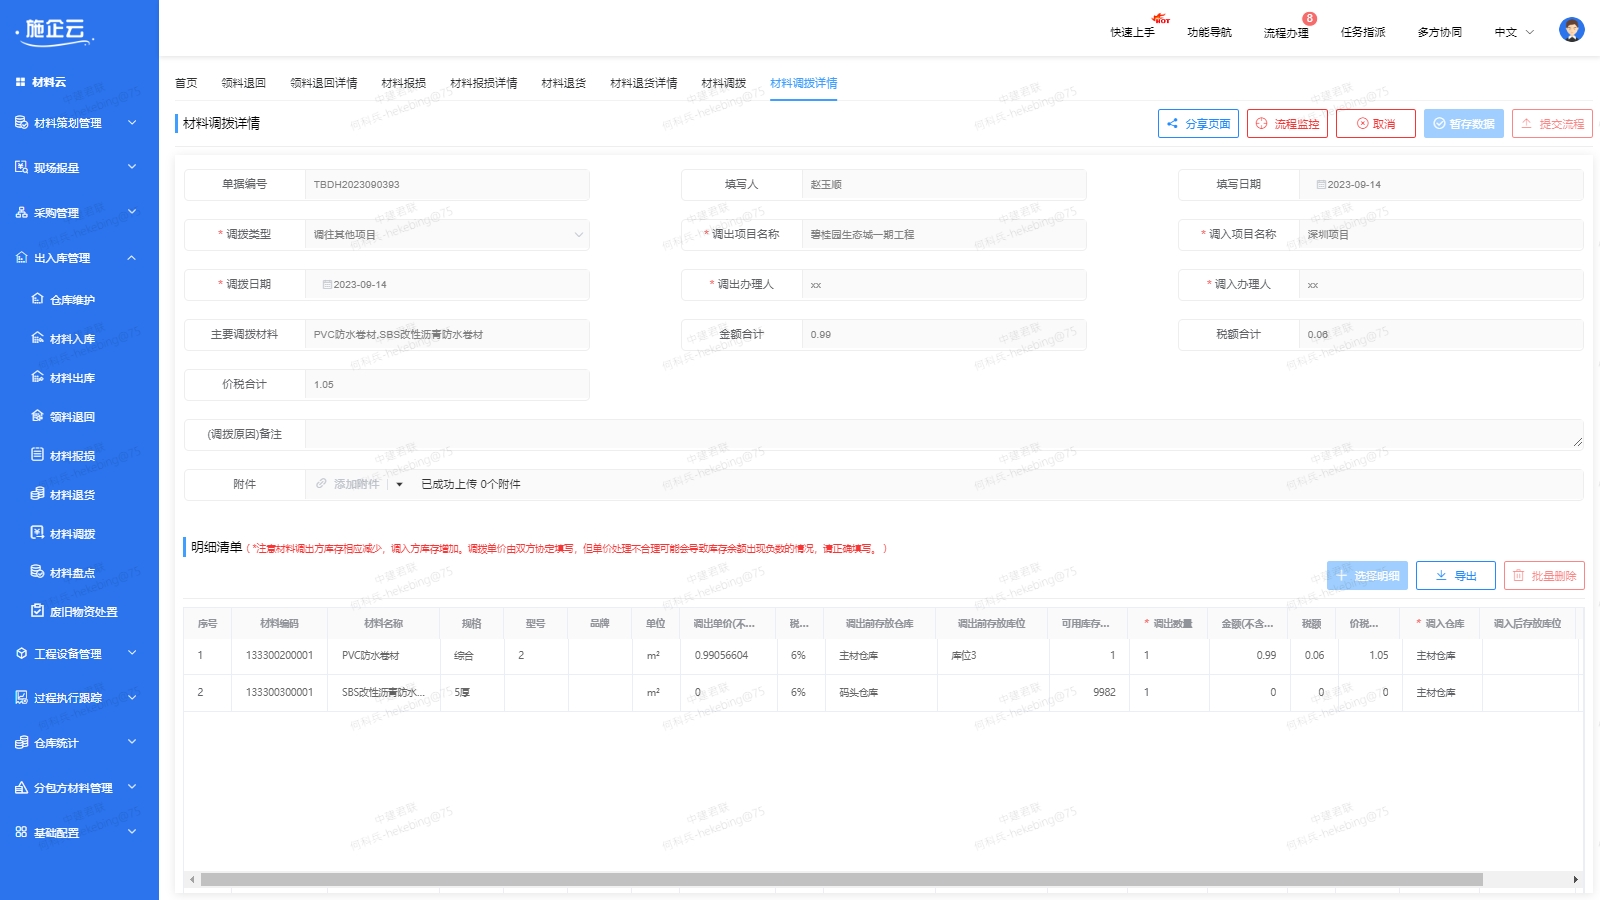
Task: Switch to the 材料退货 tab
Action: [564, 83]
